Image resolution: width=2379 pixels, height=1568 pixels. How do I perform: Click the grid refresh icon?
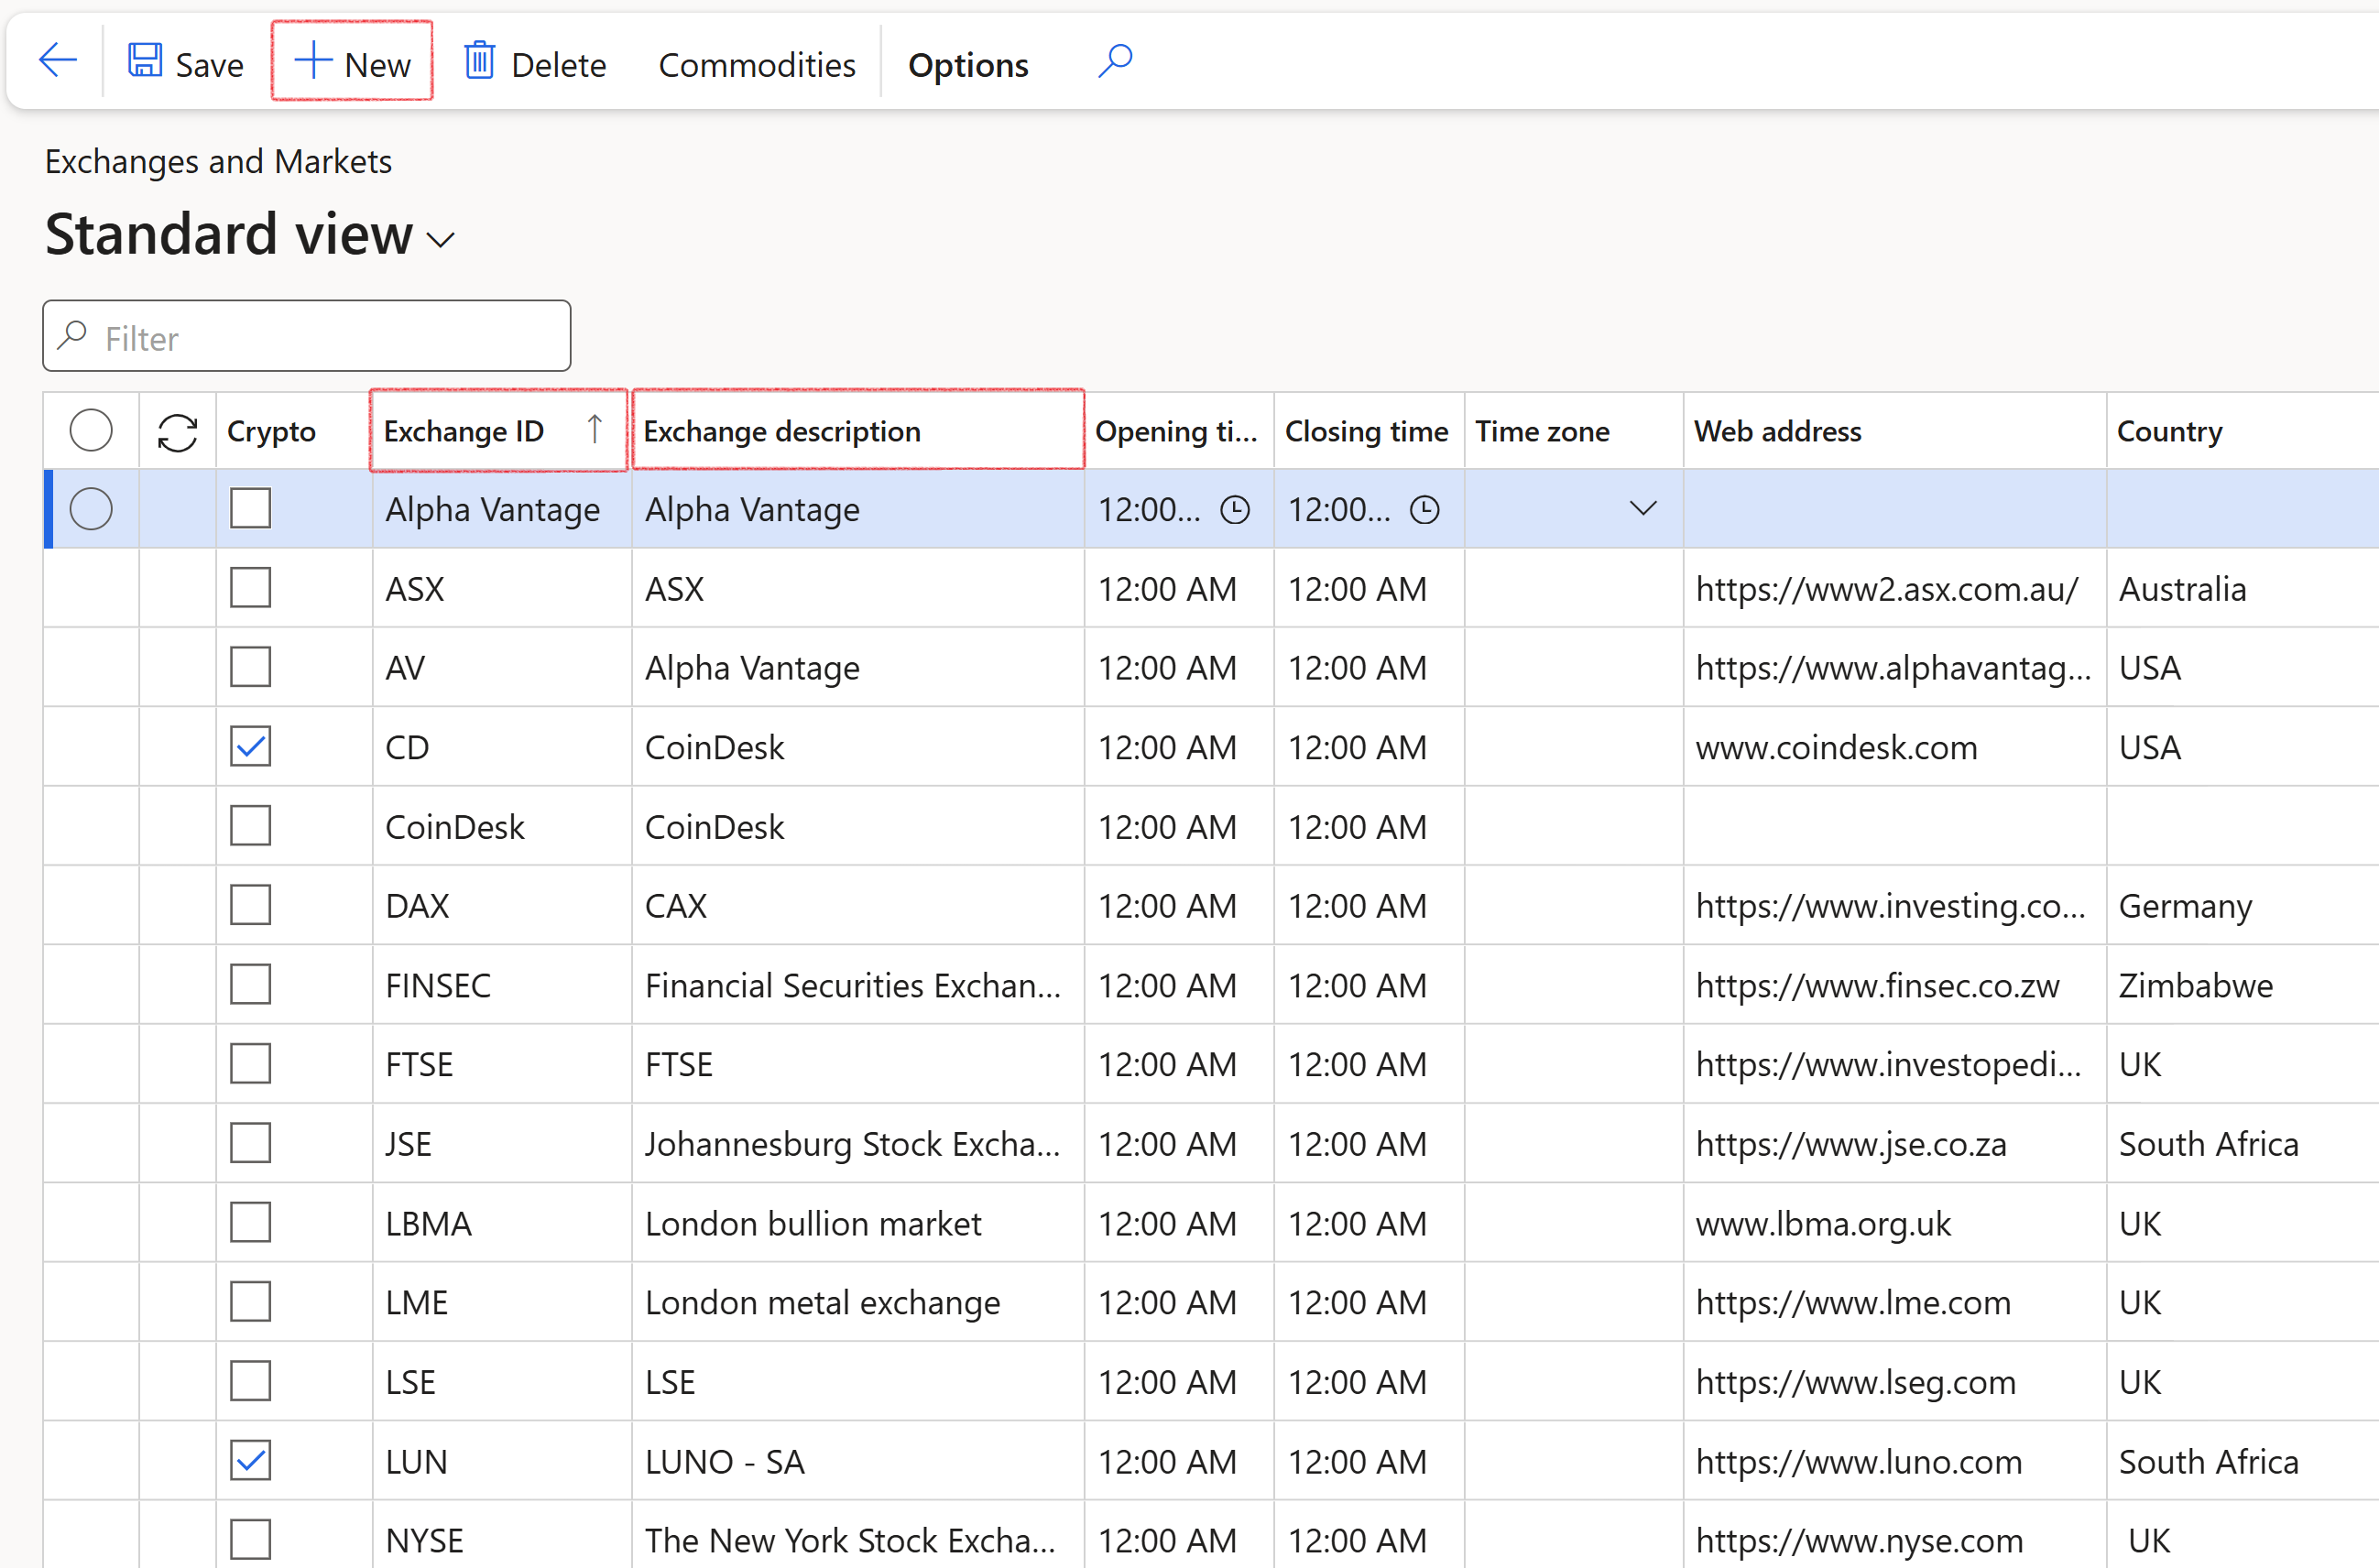click(x=177, y=432)
